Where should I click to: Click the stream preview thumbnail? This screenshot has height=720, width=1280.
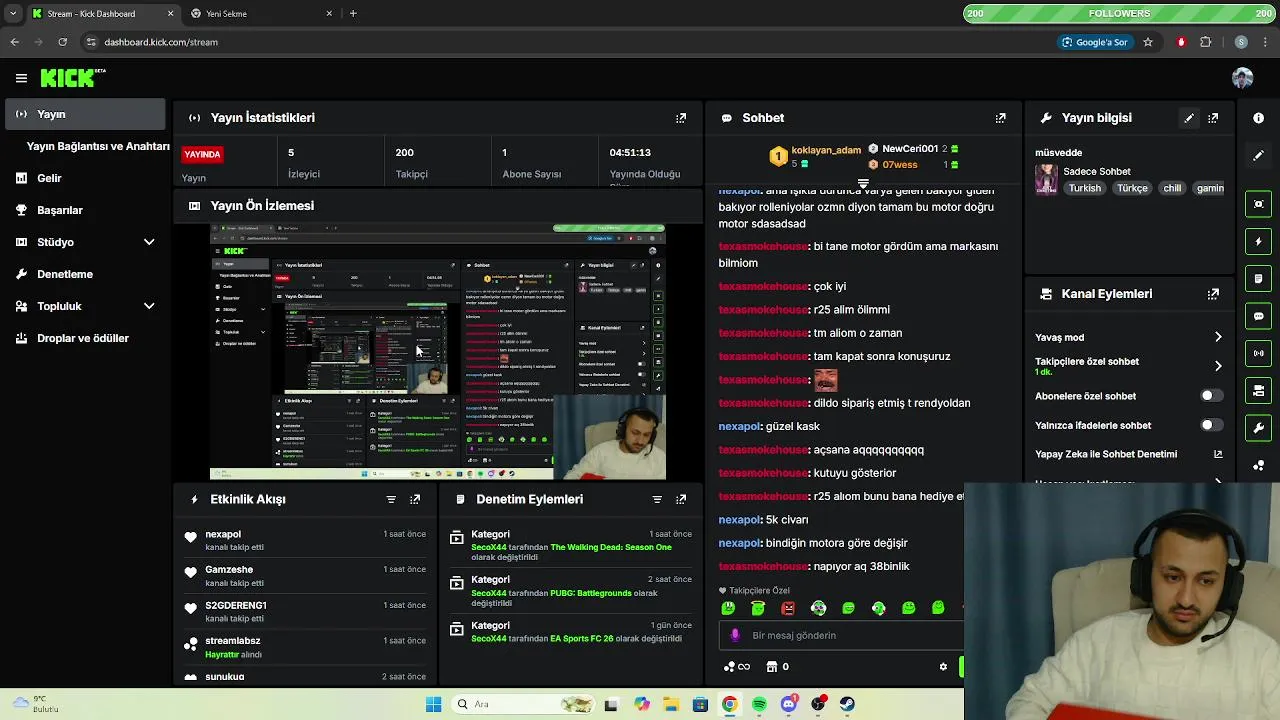(x=438, y=352)
